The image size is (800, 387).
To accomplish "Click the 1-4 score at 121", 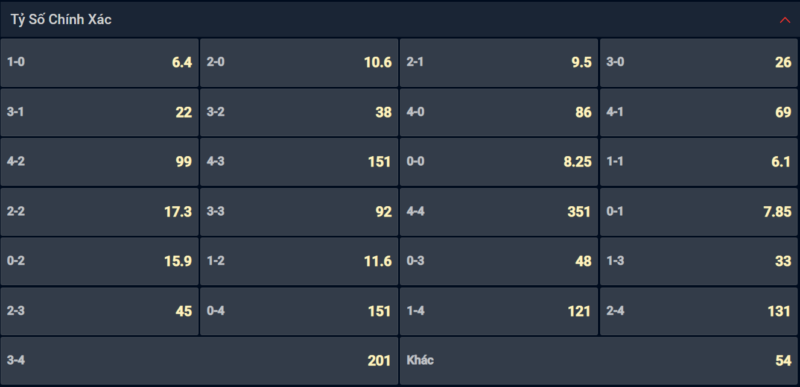I will [499, 311].
